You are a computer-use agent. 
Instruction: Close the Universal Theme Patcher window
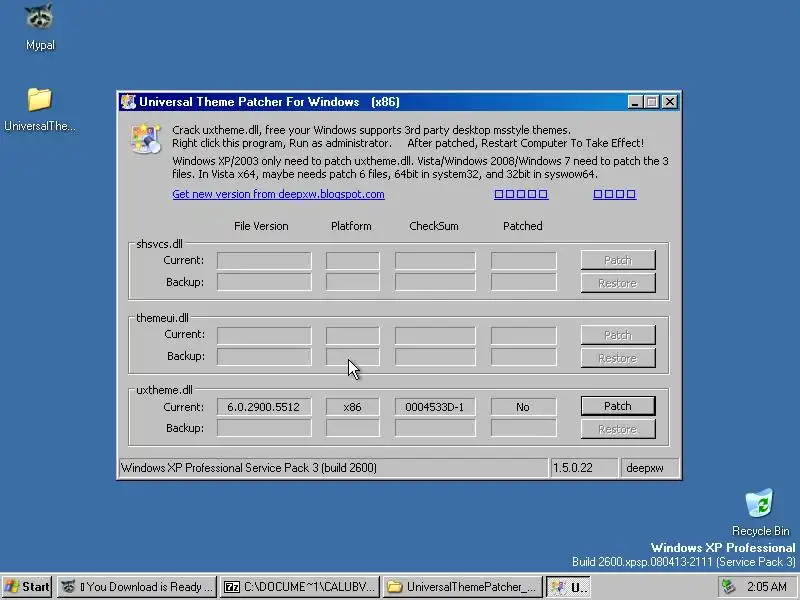click(x=670, y=102)
